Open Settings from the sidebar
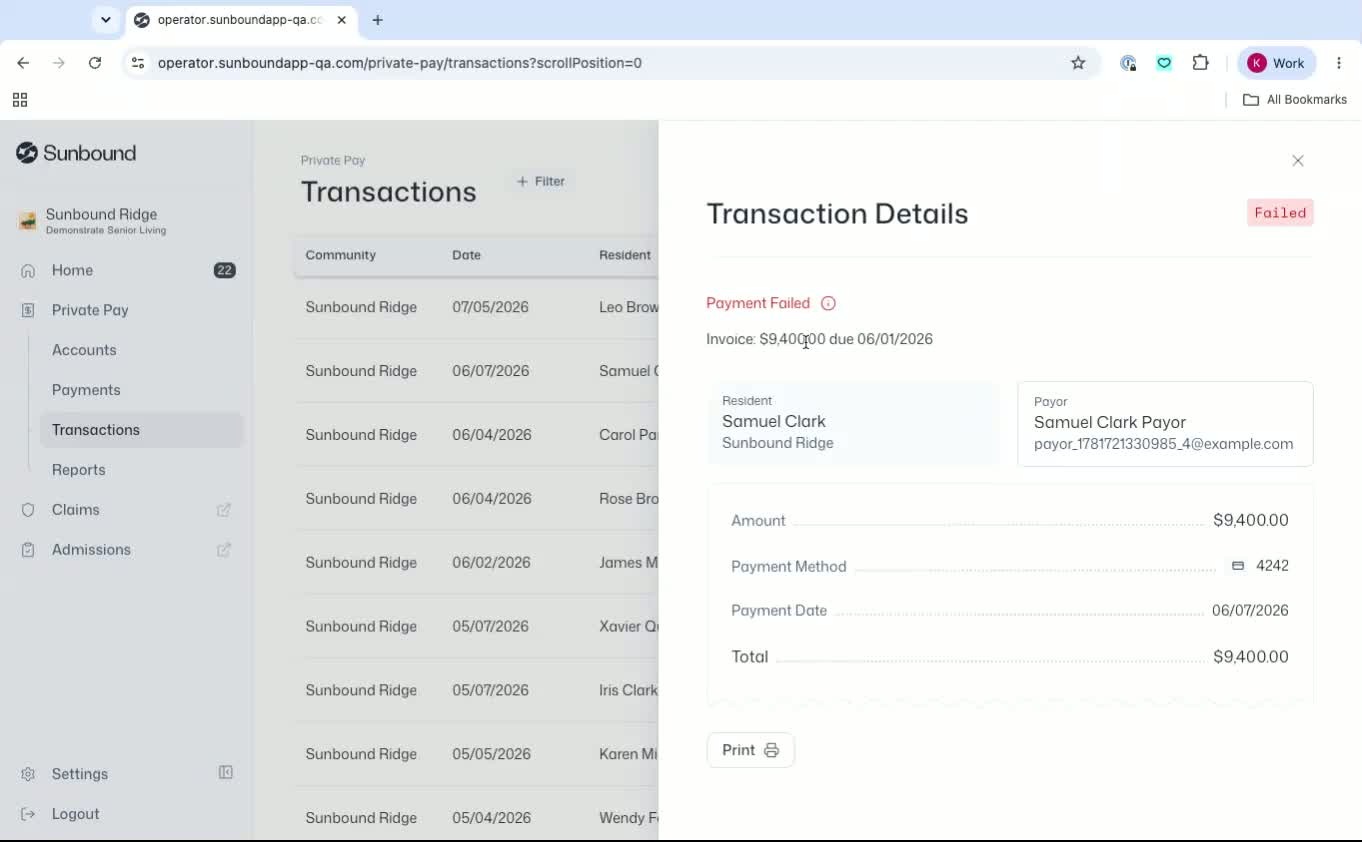This screenshot has height=842, width=1362. click(79, 774)
